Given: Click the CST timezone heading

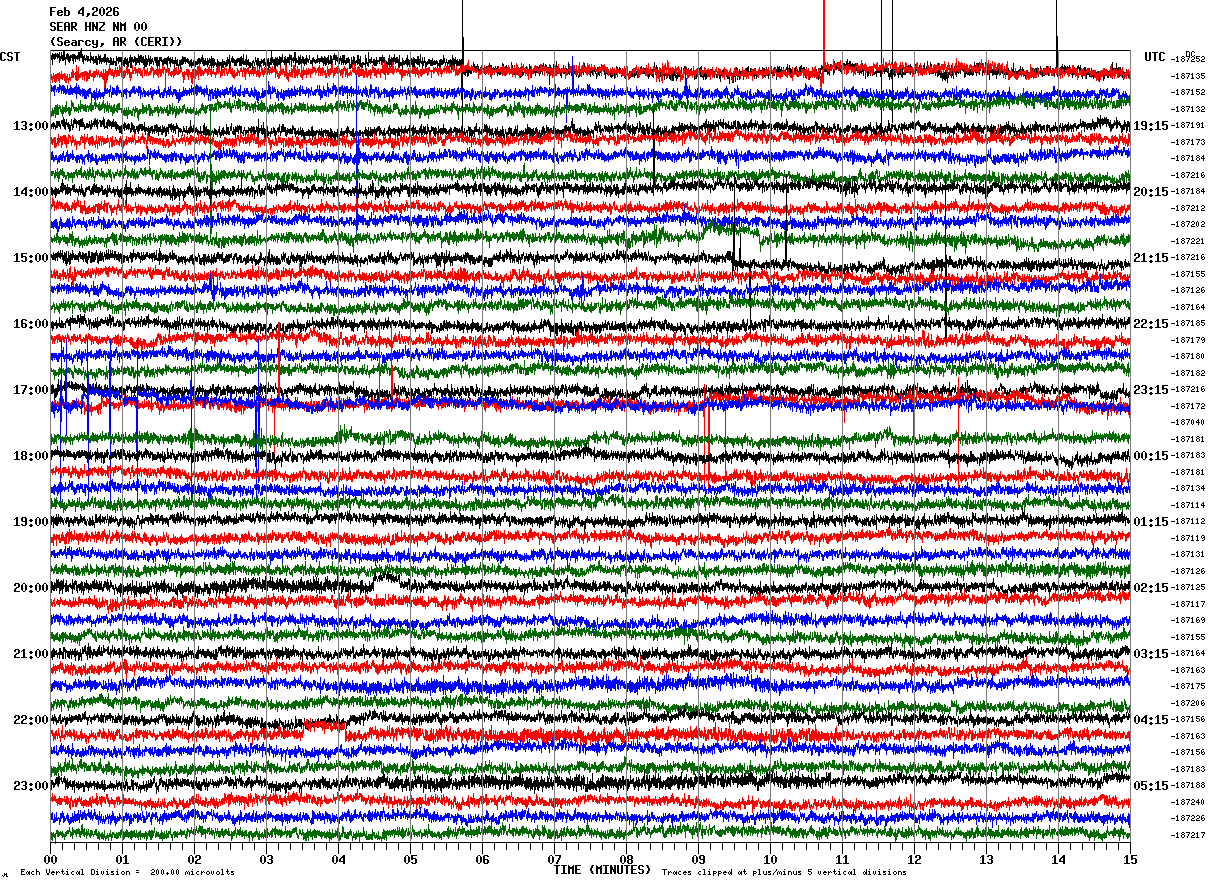Looking at the screenshot, I should [x=10, y=57].
